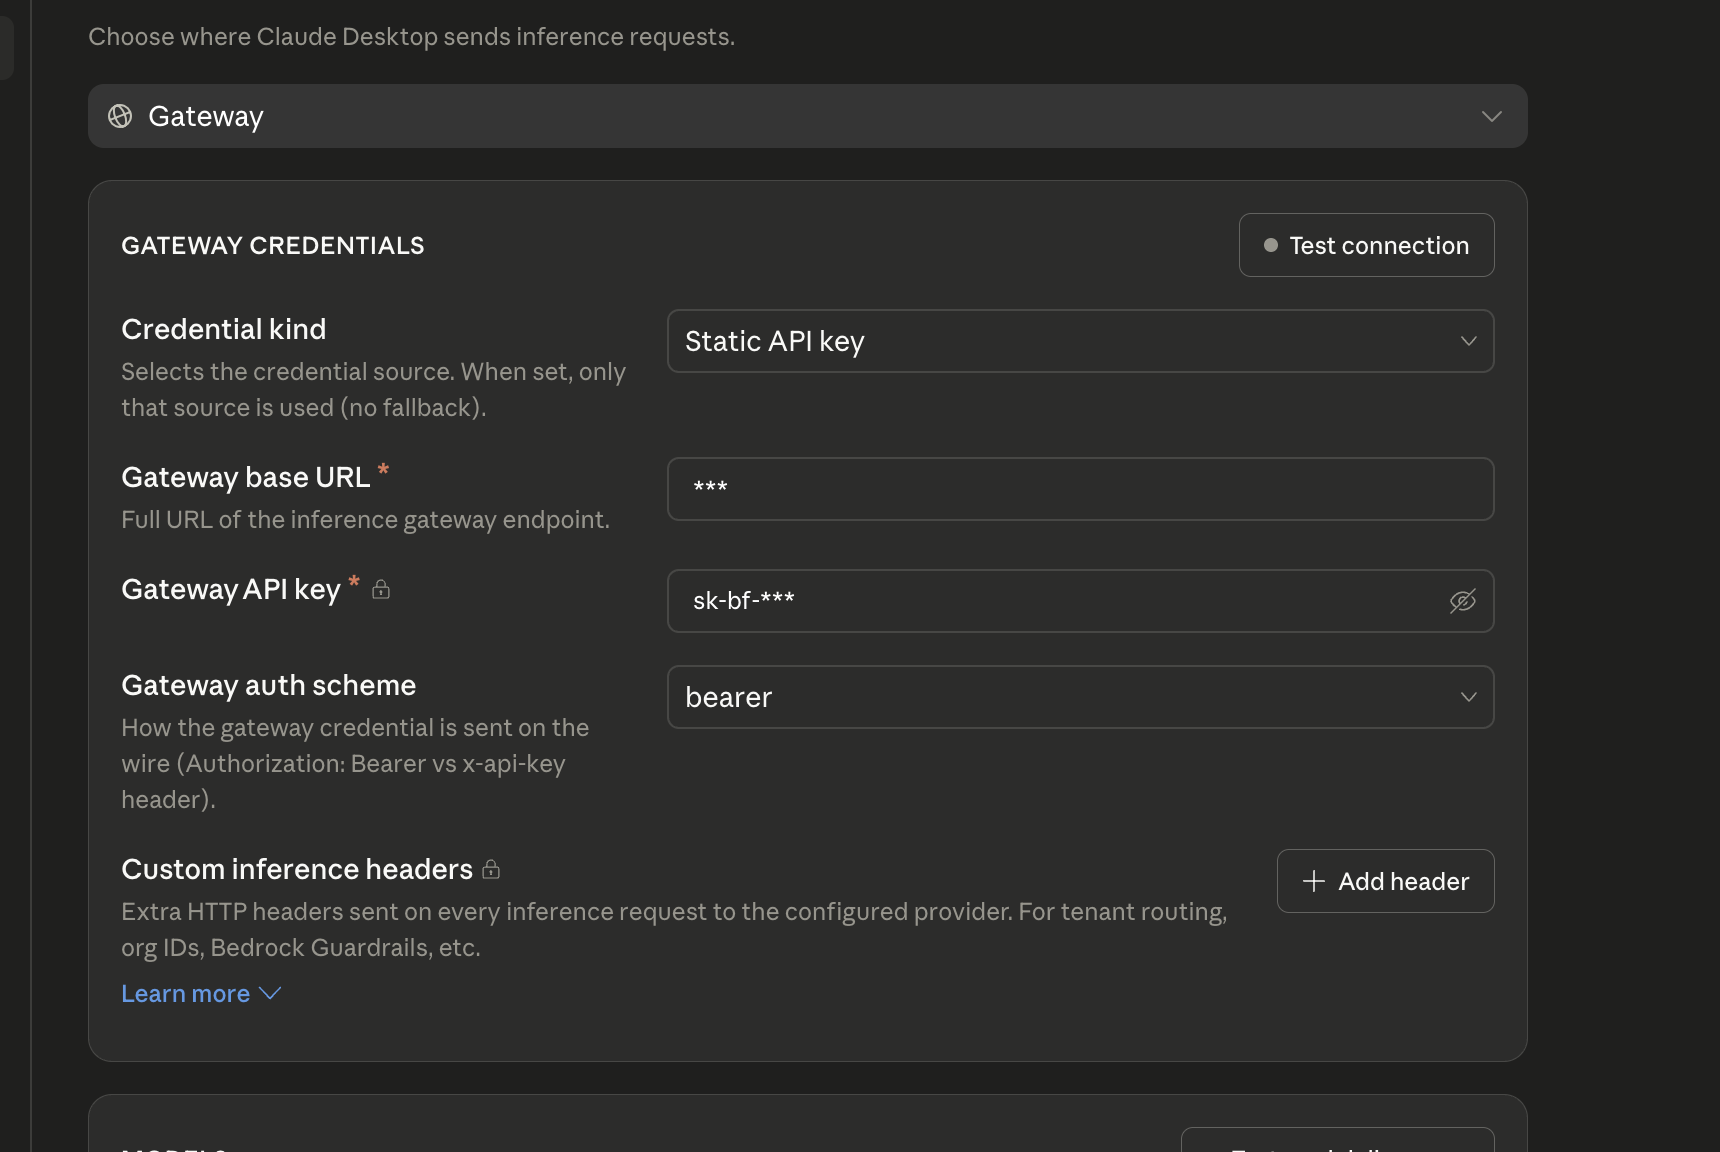Click the plus icon in Add header

click(1313, 881)
